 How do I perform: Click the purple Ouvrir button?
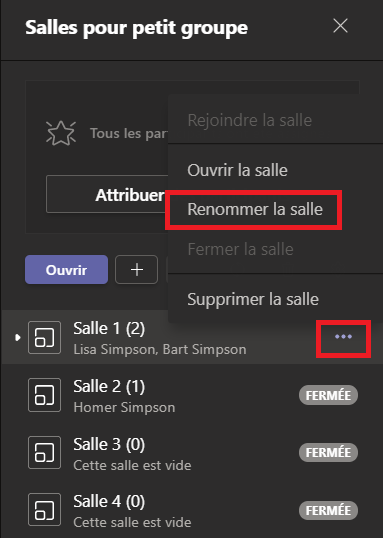point(67,270)
